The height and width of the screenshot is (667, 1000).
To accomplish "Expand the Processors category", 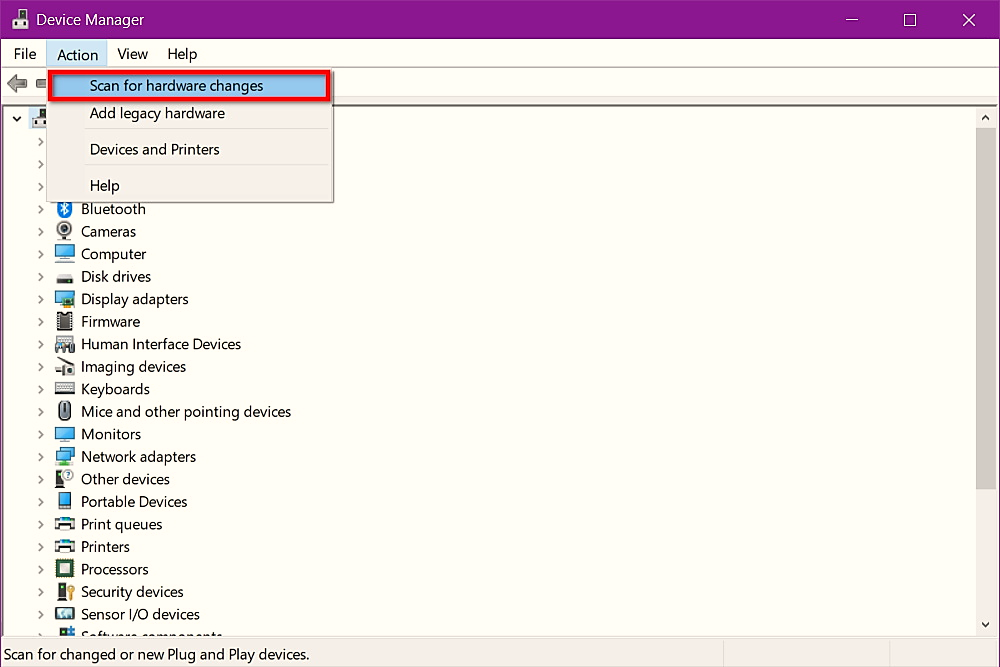I will coord(41,569).
